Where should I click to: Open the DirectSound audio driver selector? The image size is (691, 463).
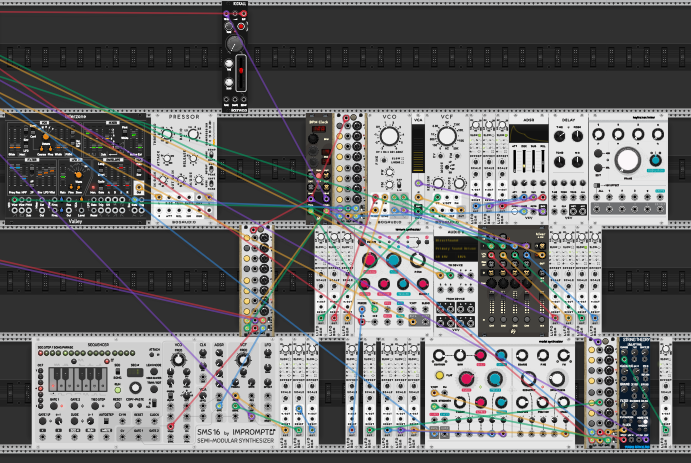tap(445, 241)
